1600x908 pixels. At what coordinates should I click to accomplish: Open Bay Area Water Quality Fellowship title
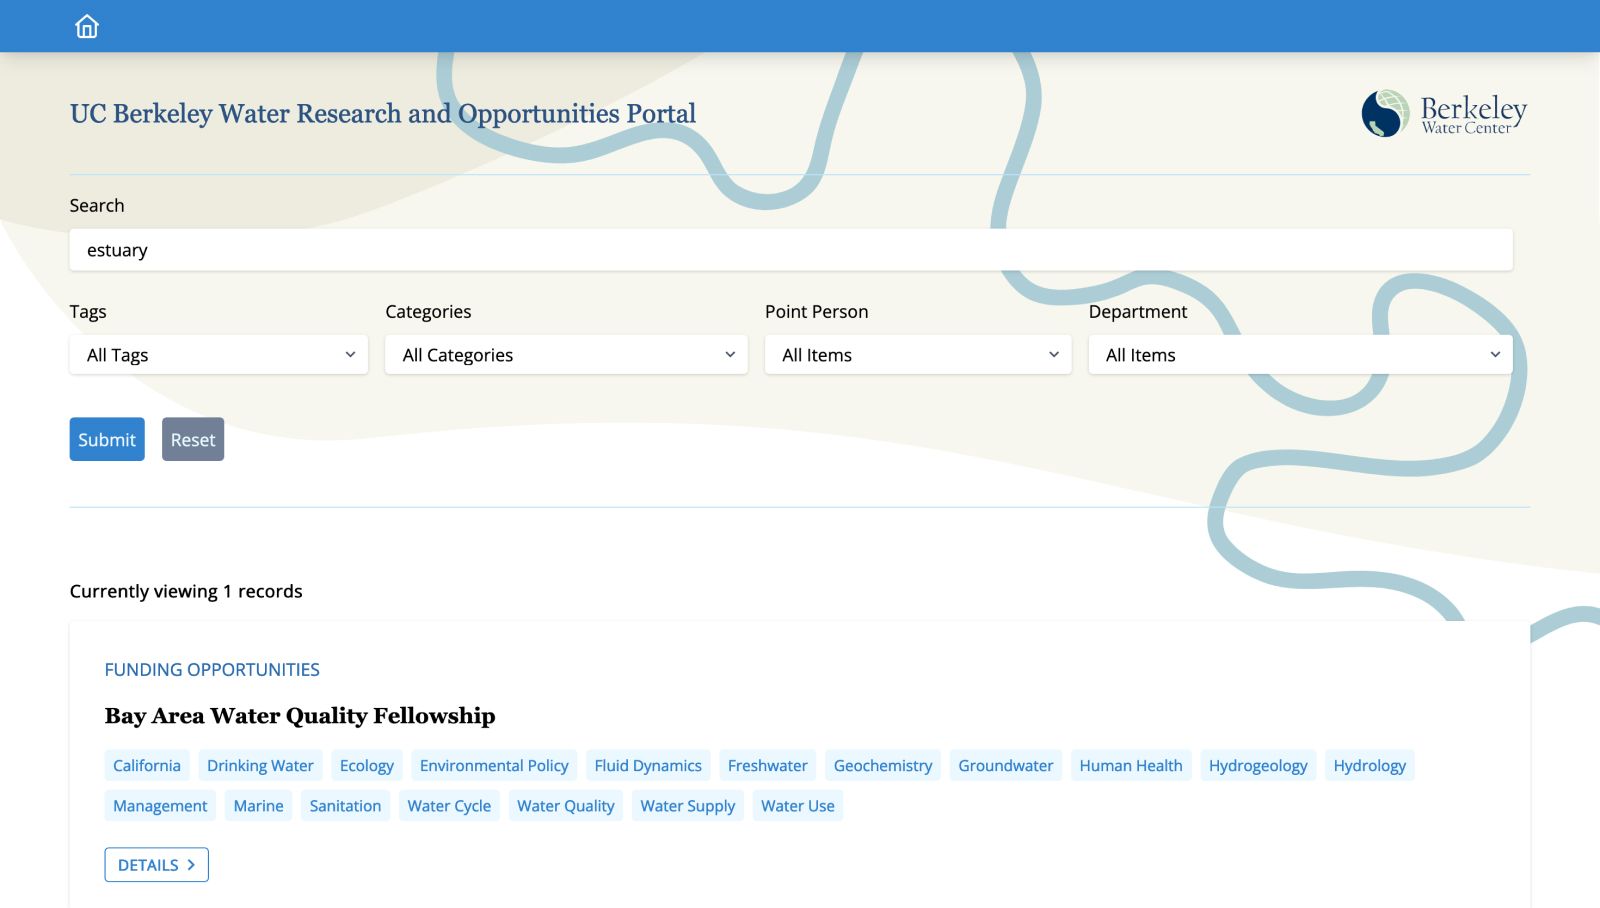300,716
